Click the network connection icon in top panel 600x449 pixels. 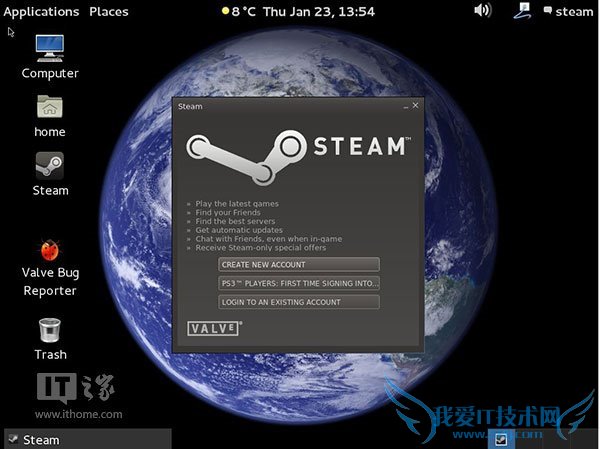pos(522,10)
